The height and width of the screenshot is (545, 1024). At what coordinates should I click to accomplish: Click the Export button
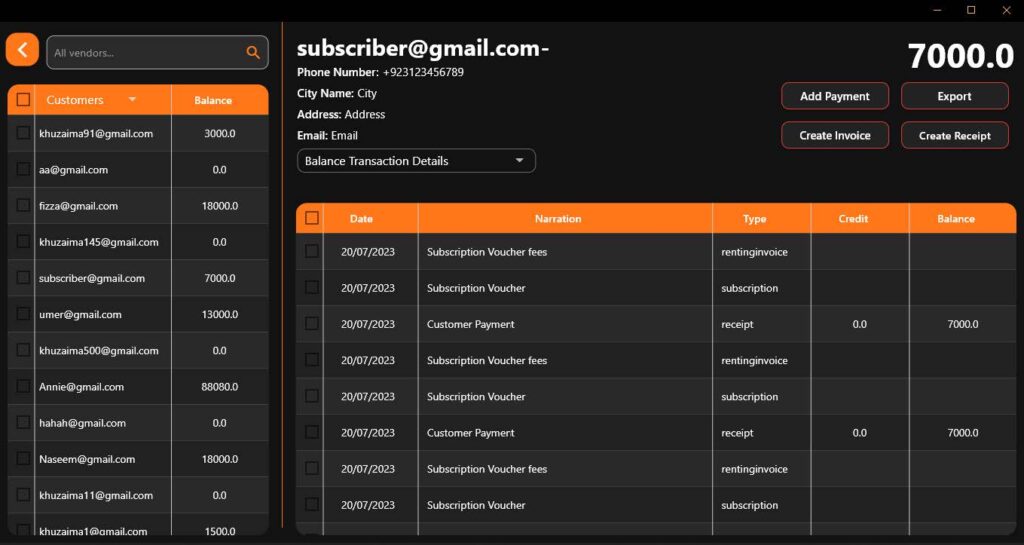click(954, 96)
